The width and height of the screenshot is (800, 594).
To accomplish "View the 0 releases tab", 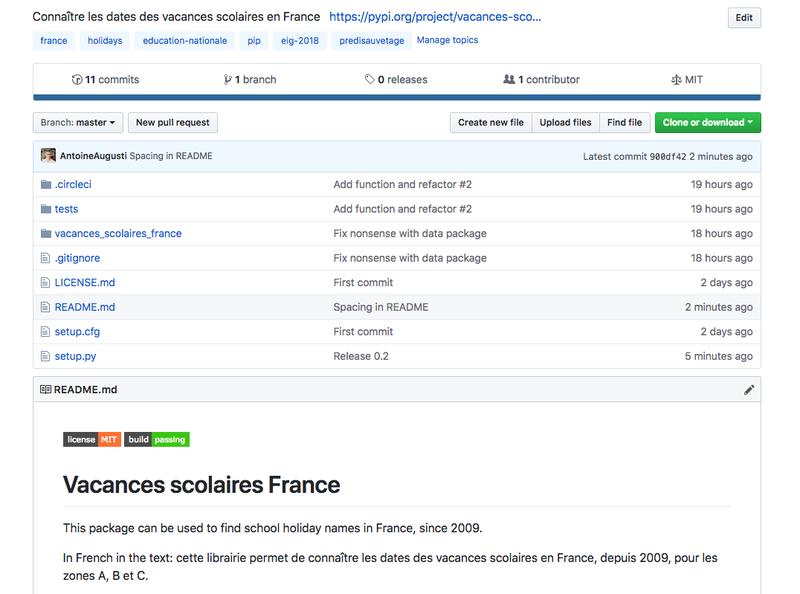I will point(396,80).
